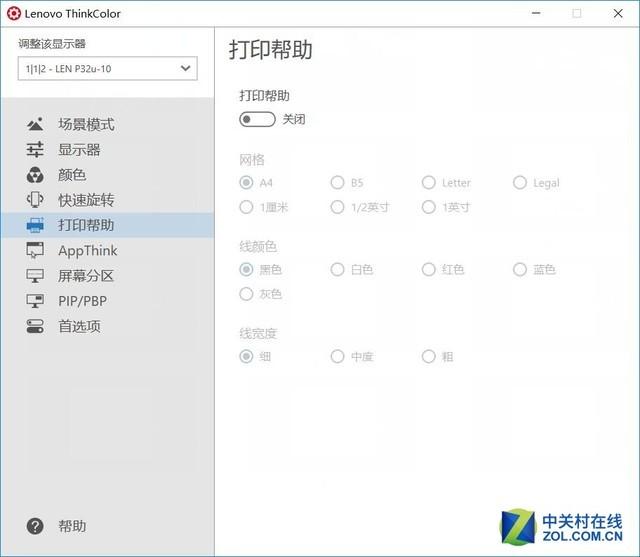The image size is (640, 557).
Task: Click the color circles icon
Action: [x=35, y=175]
